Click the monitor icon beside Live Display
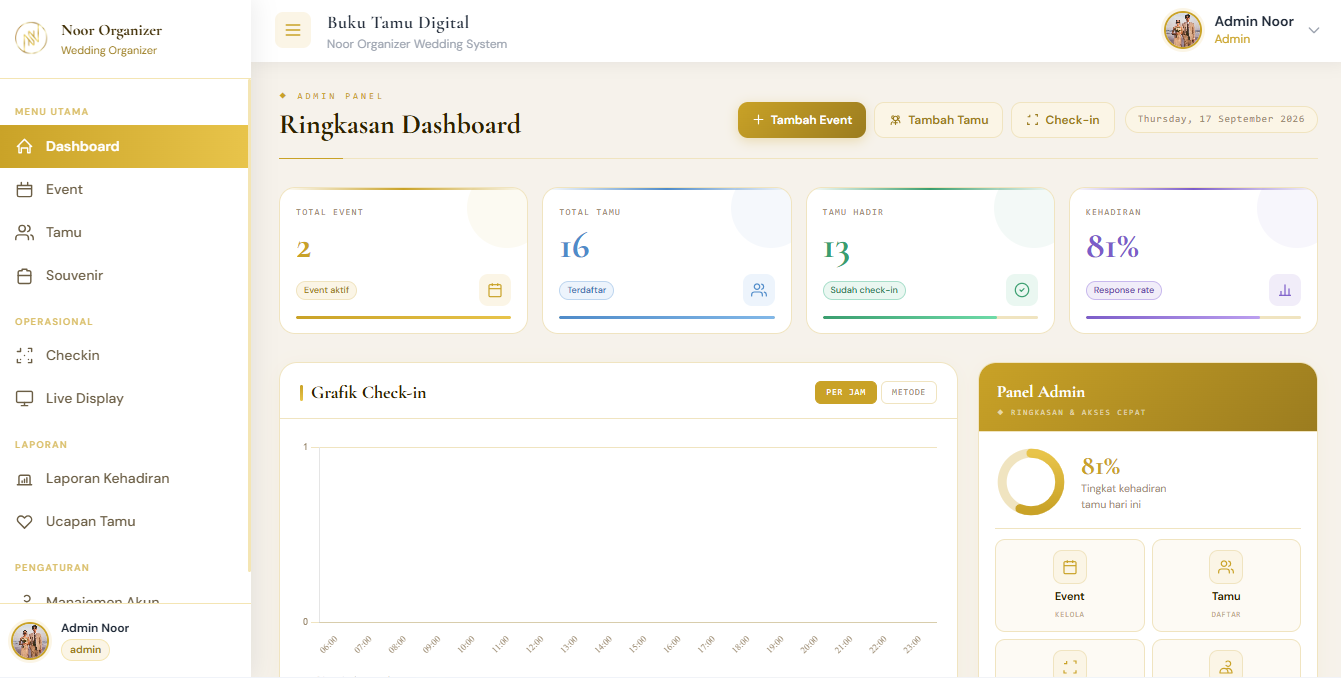 click(x=25, y=398)
